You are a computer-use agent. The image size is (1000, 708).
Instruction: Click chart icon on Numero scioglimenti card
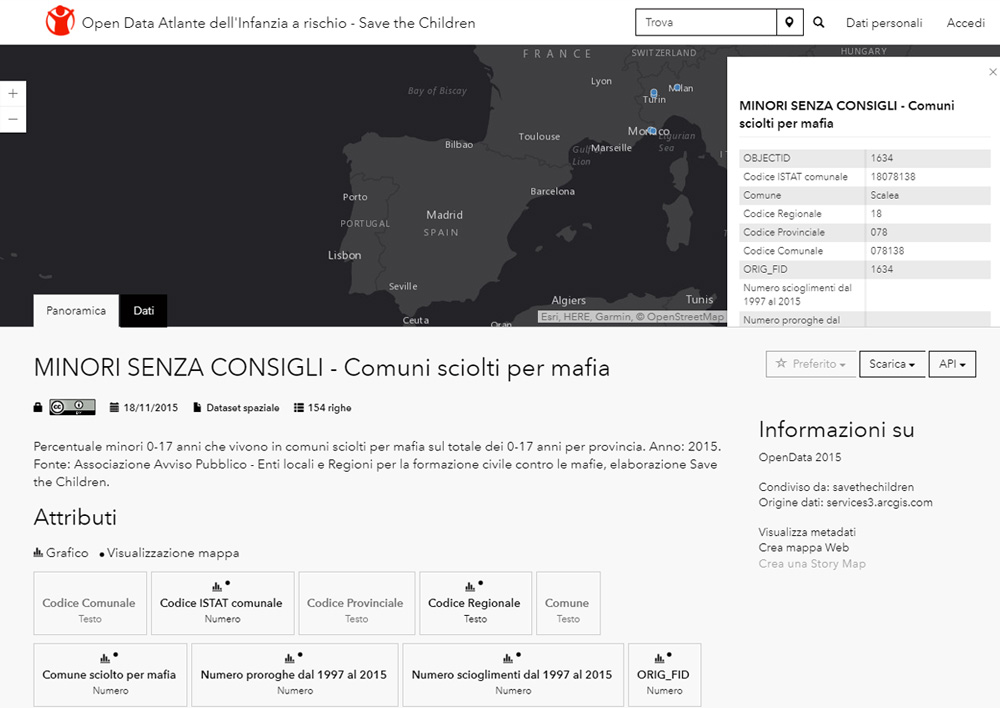508,658
